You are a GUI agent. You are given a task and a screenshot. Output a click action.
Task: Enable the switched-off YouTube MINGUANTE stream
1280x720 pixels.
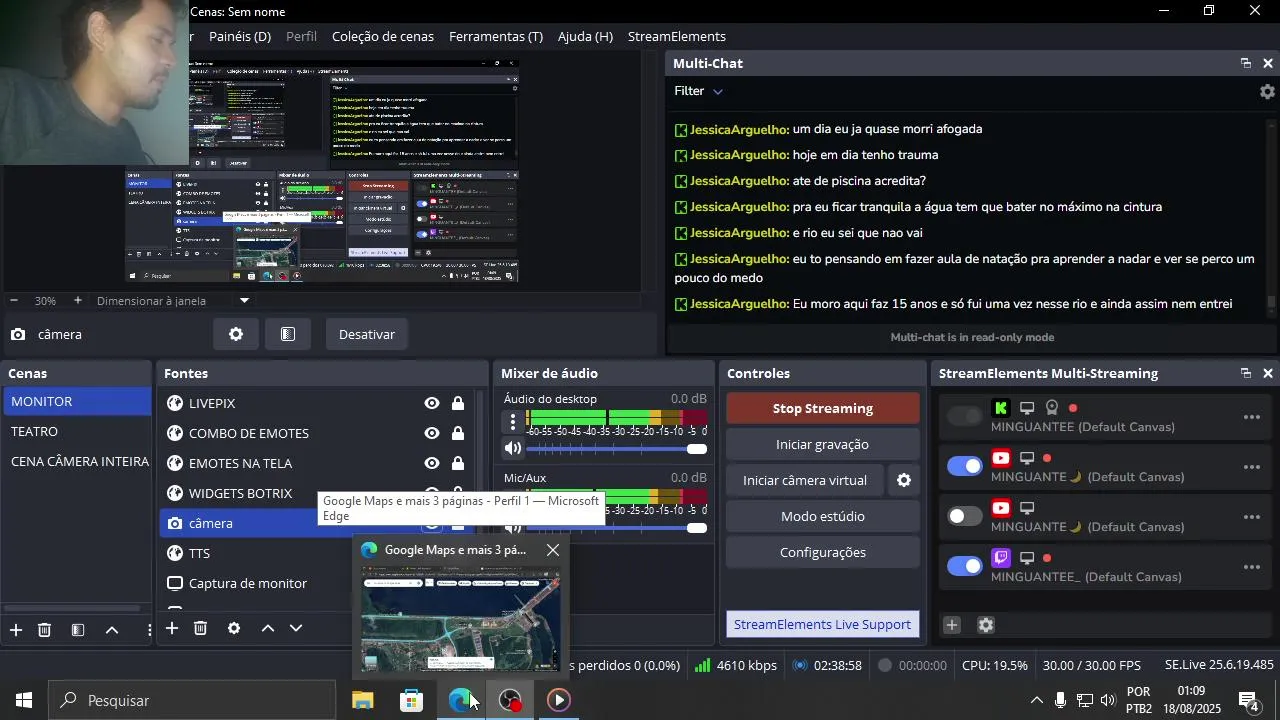pos(965,516)
